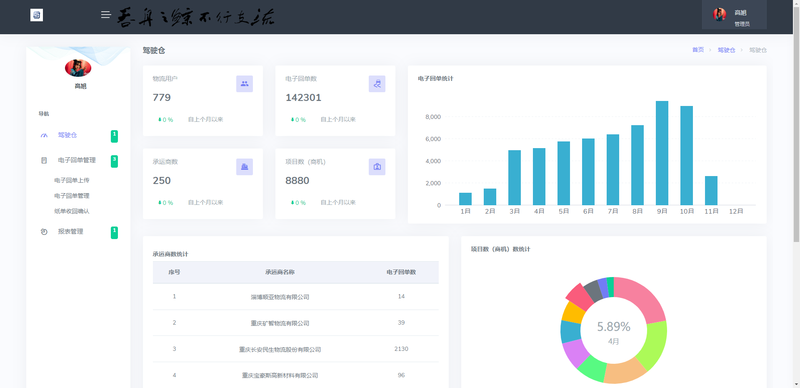Screen dimensions: 800x388
Task: Click the sidebar user avatar picture
Action: point(78,67)
